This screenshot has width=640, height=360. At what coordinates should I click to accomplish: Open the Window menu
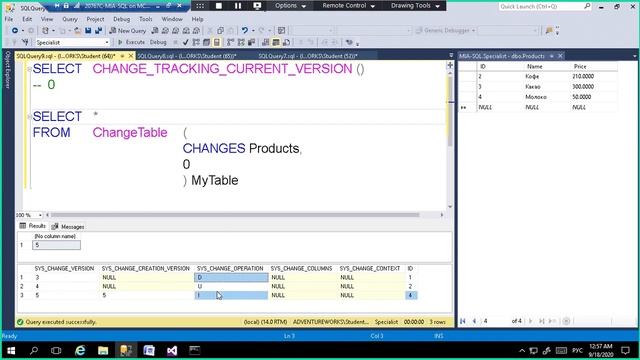tap(172, 19)
